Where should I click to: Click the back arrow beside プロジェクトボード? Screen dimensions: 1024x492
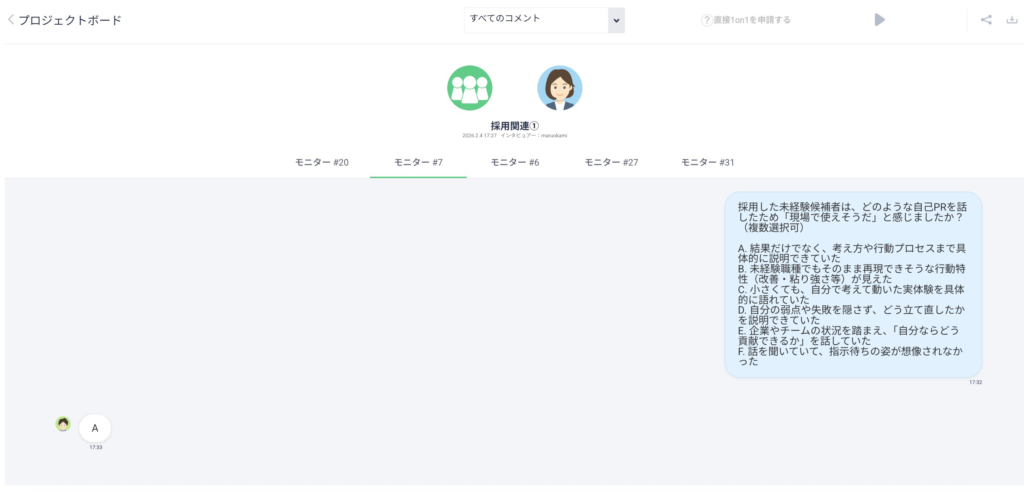11,20
